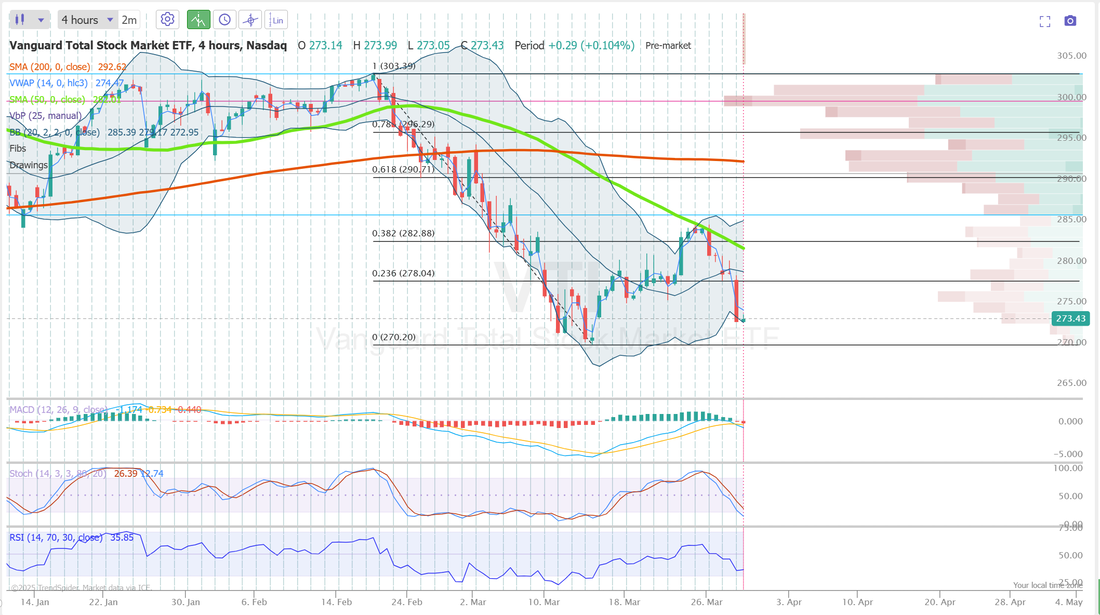Viewport: 1100px width, 615px height.
Task: Select the Stoch (14, 3, 3, 80, 20) label
Action: coord(59,473)
